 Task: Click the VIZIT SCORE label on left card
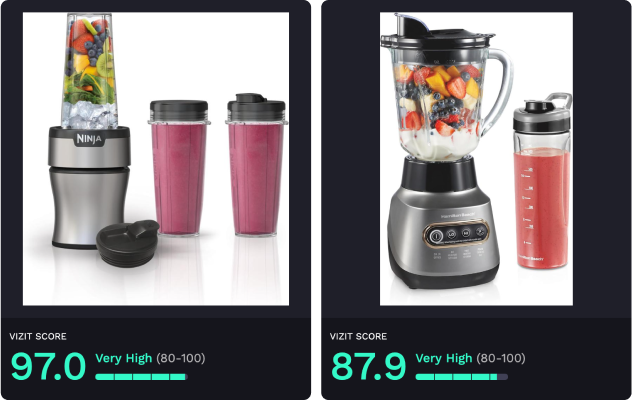coord(38,336)
